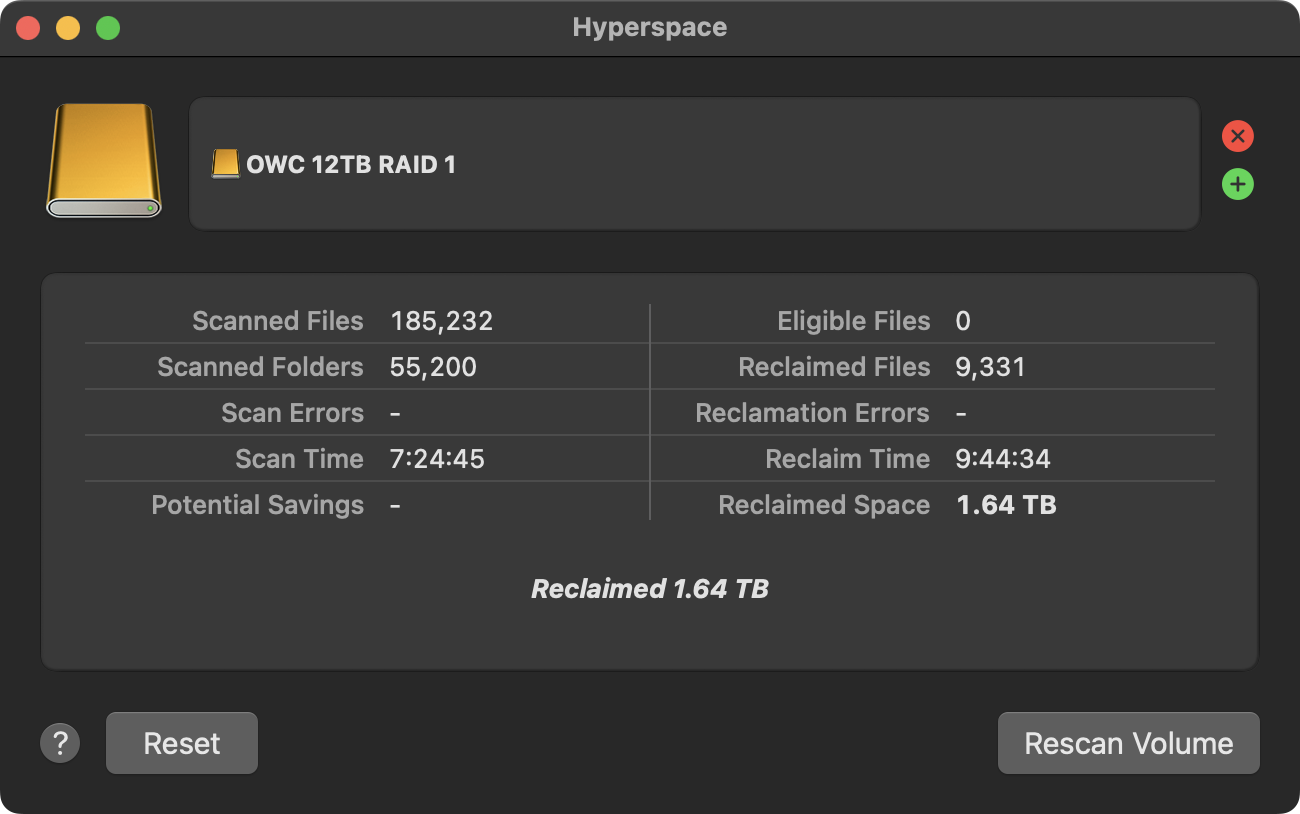This screenshot has height=814, width=1300.
Task: Open help with the question mark button
Action: pyautogui.click(x=60, y=743)
